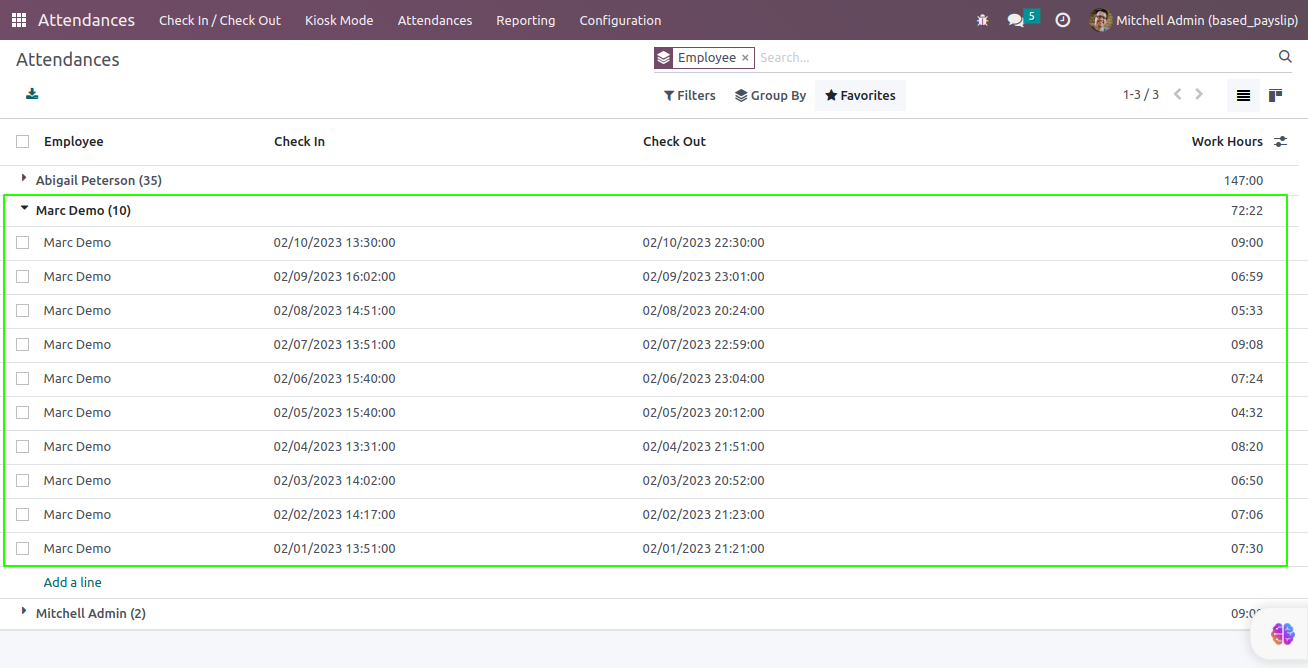The width and height of the screenshot is (1308, 668).
Task: Toggle the select-all header checkbox
Action: coord(22,142)
